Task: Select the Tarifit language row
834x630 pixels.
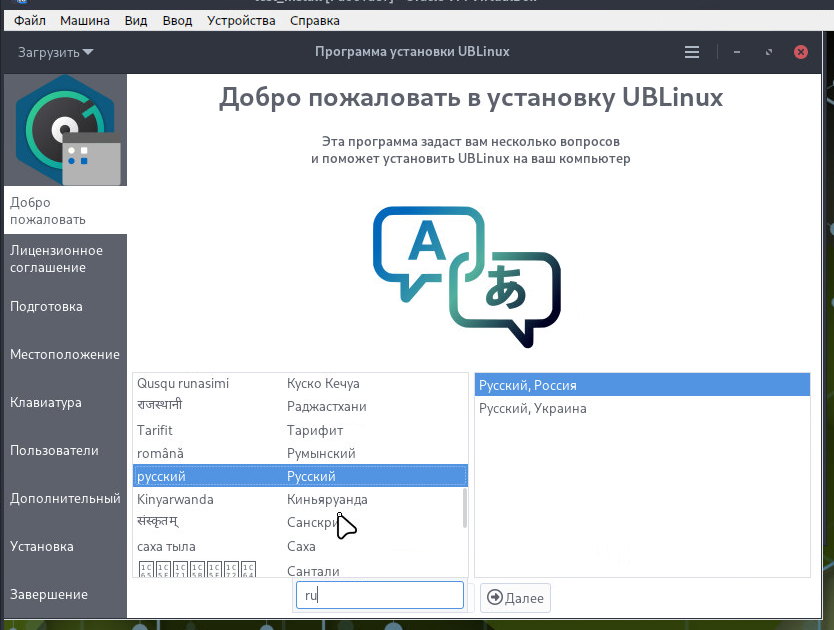Action: click(300, 430)
